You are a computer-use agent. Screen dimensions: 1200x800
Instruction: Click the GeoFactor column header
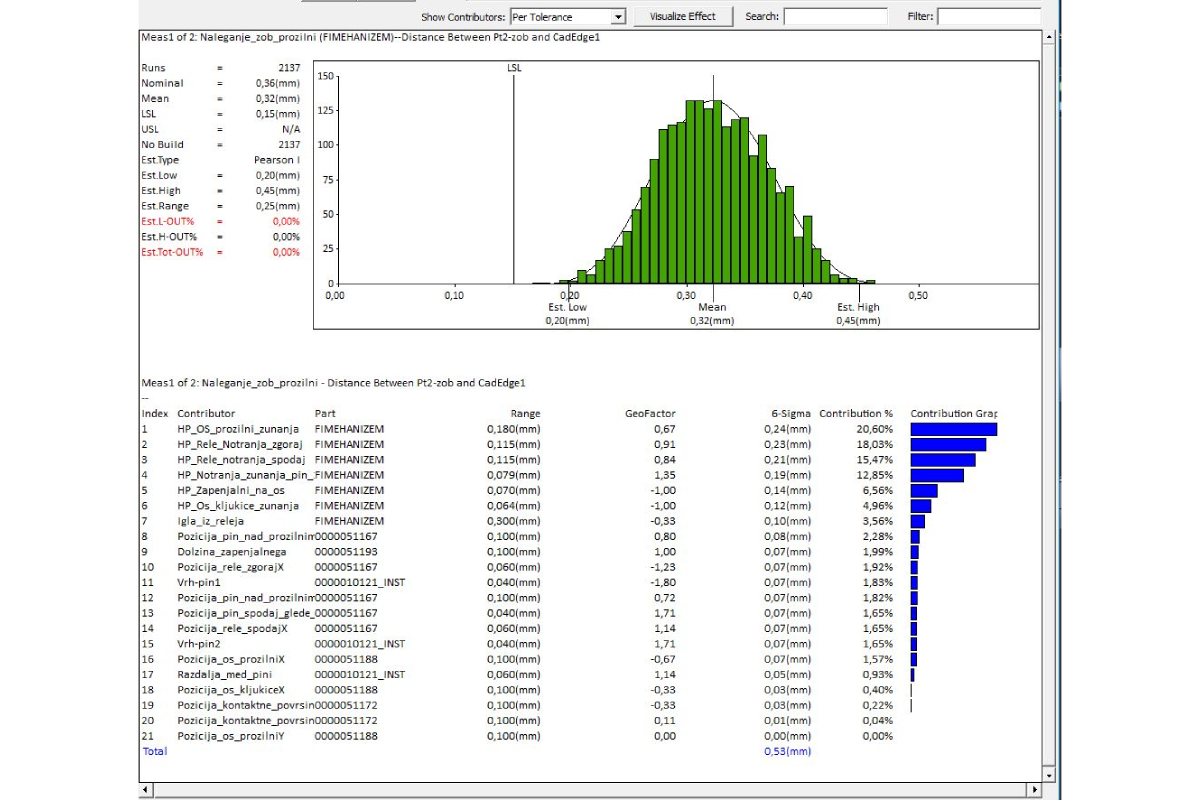pos(650,413)
